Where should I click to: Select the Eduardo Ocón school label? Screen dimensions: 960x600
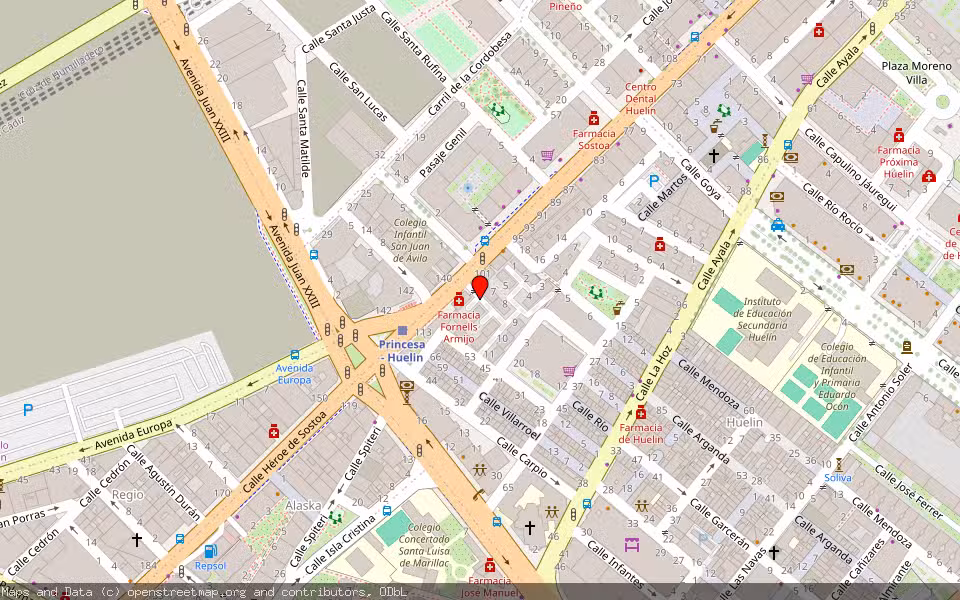tap(837, 377)
